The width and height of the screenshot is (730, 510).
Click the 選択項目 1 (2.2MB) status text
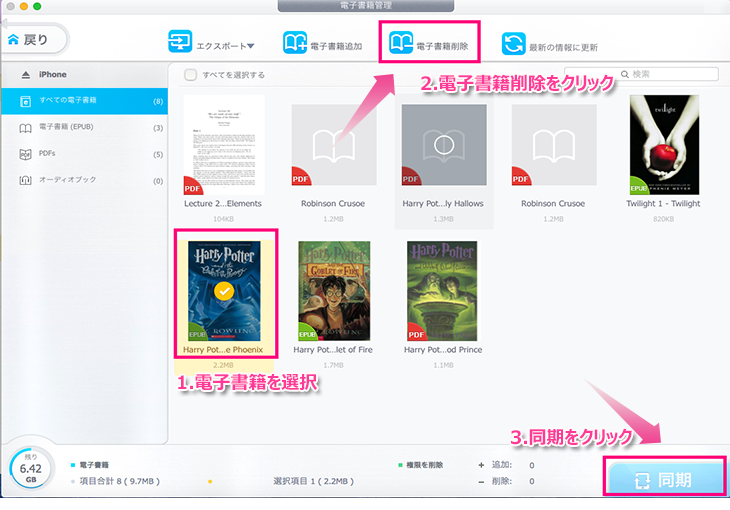click(313, 481)
